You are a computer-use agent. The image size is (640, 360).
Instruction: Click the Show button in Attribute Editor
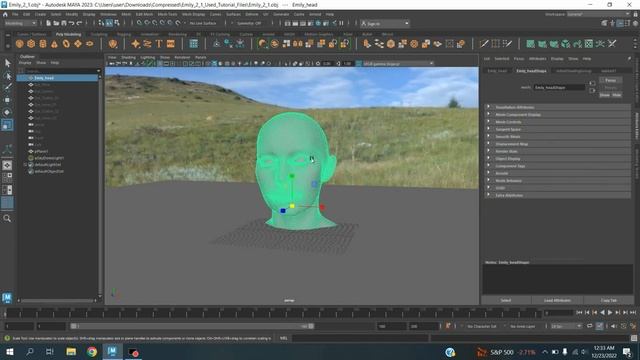point(604,95)
